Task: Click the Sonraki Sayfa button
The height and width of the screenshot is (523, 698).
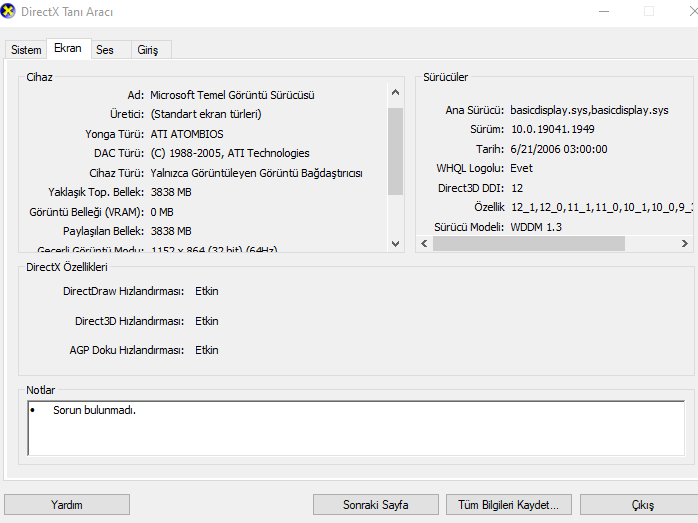Action: [x=376, y=505]
